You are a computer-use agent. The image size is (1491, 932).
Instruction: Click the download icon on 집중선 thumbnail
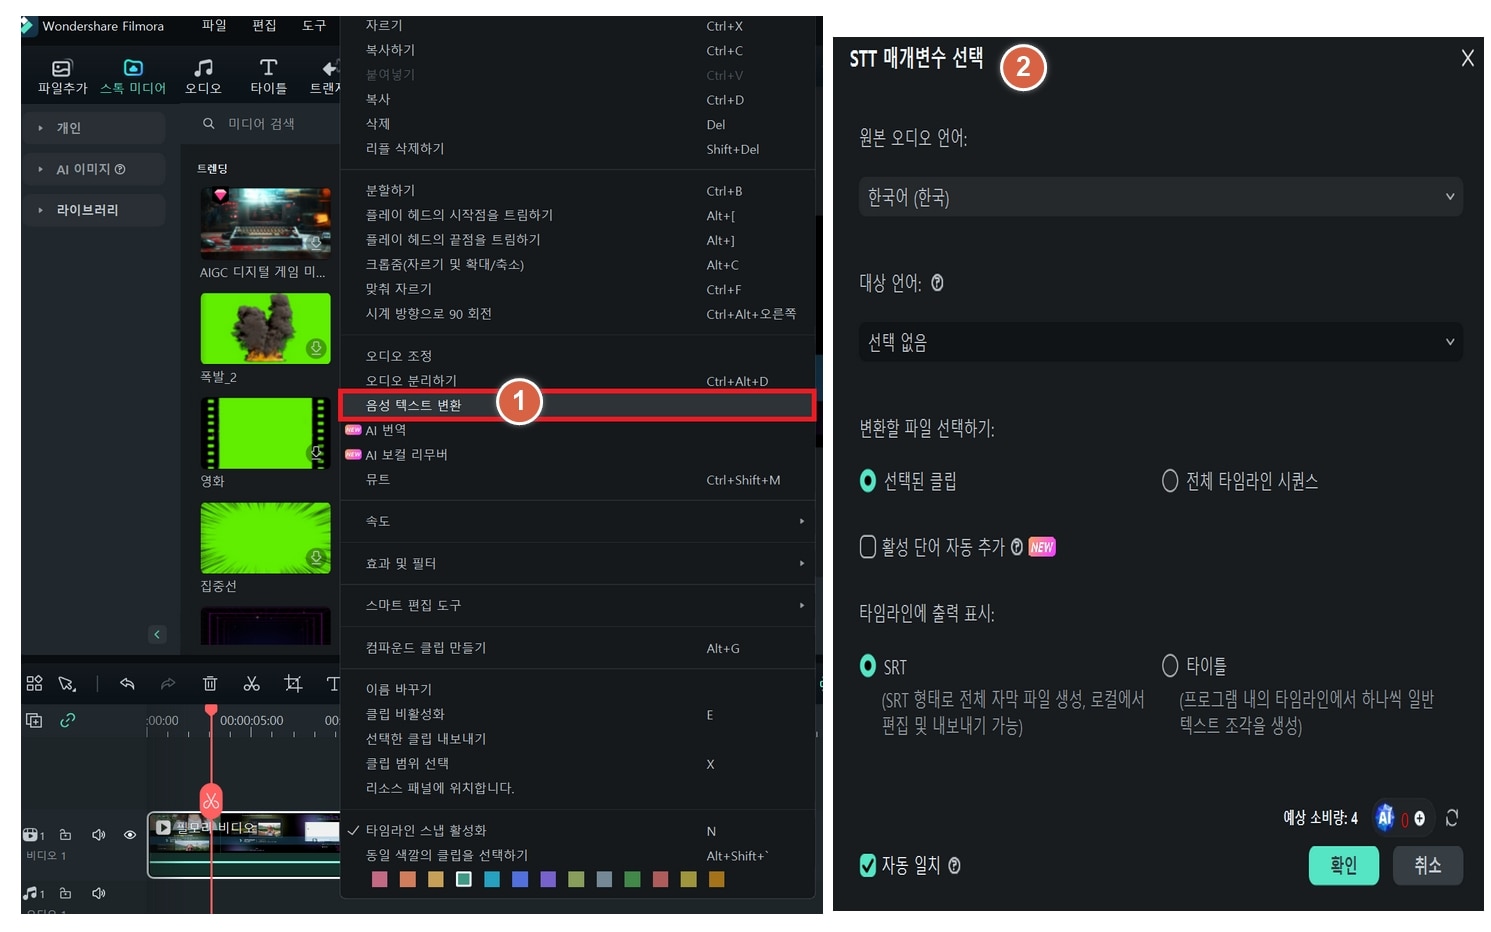click(316, 557)
